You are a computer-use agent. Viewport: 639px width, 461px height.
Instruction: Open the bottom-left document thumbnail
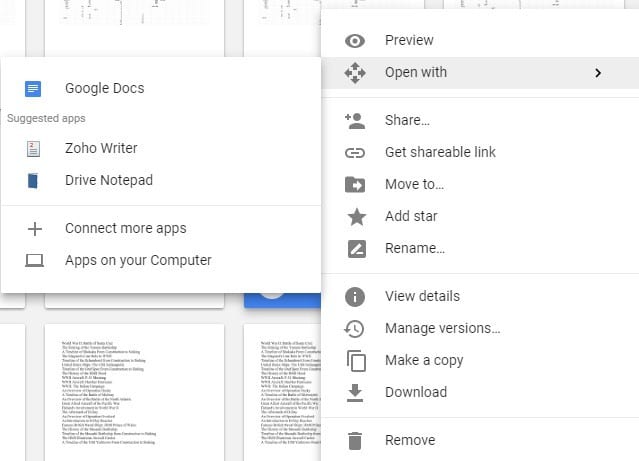point(134,390)
